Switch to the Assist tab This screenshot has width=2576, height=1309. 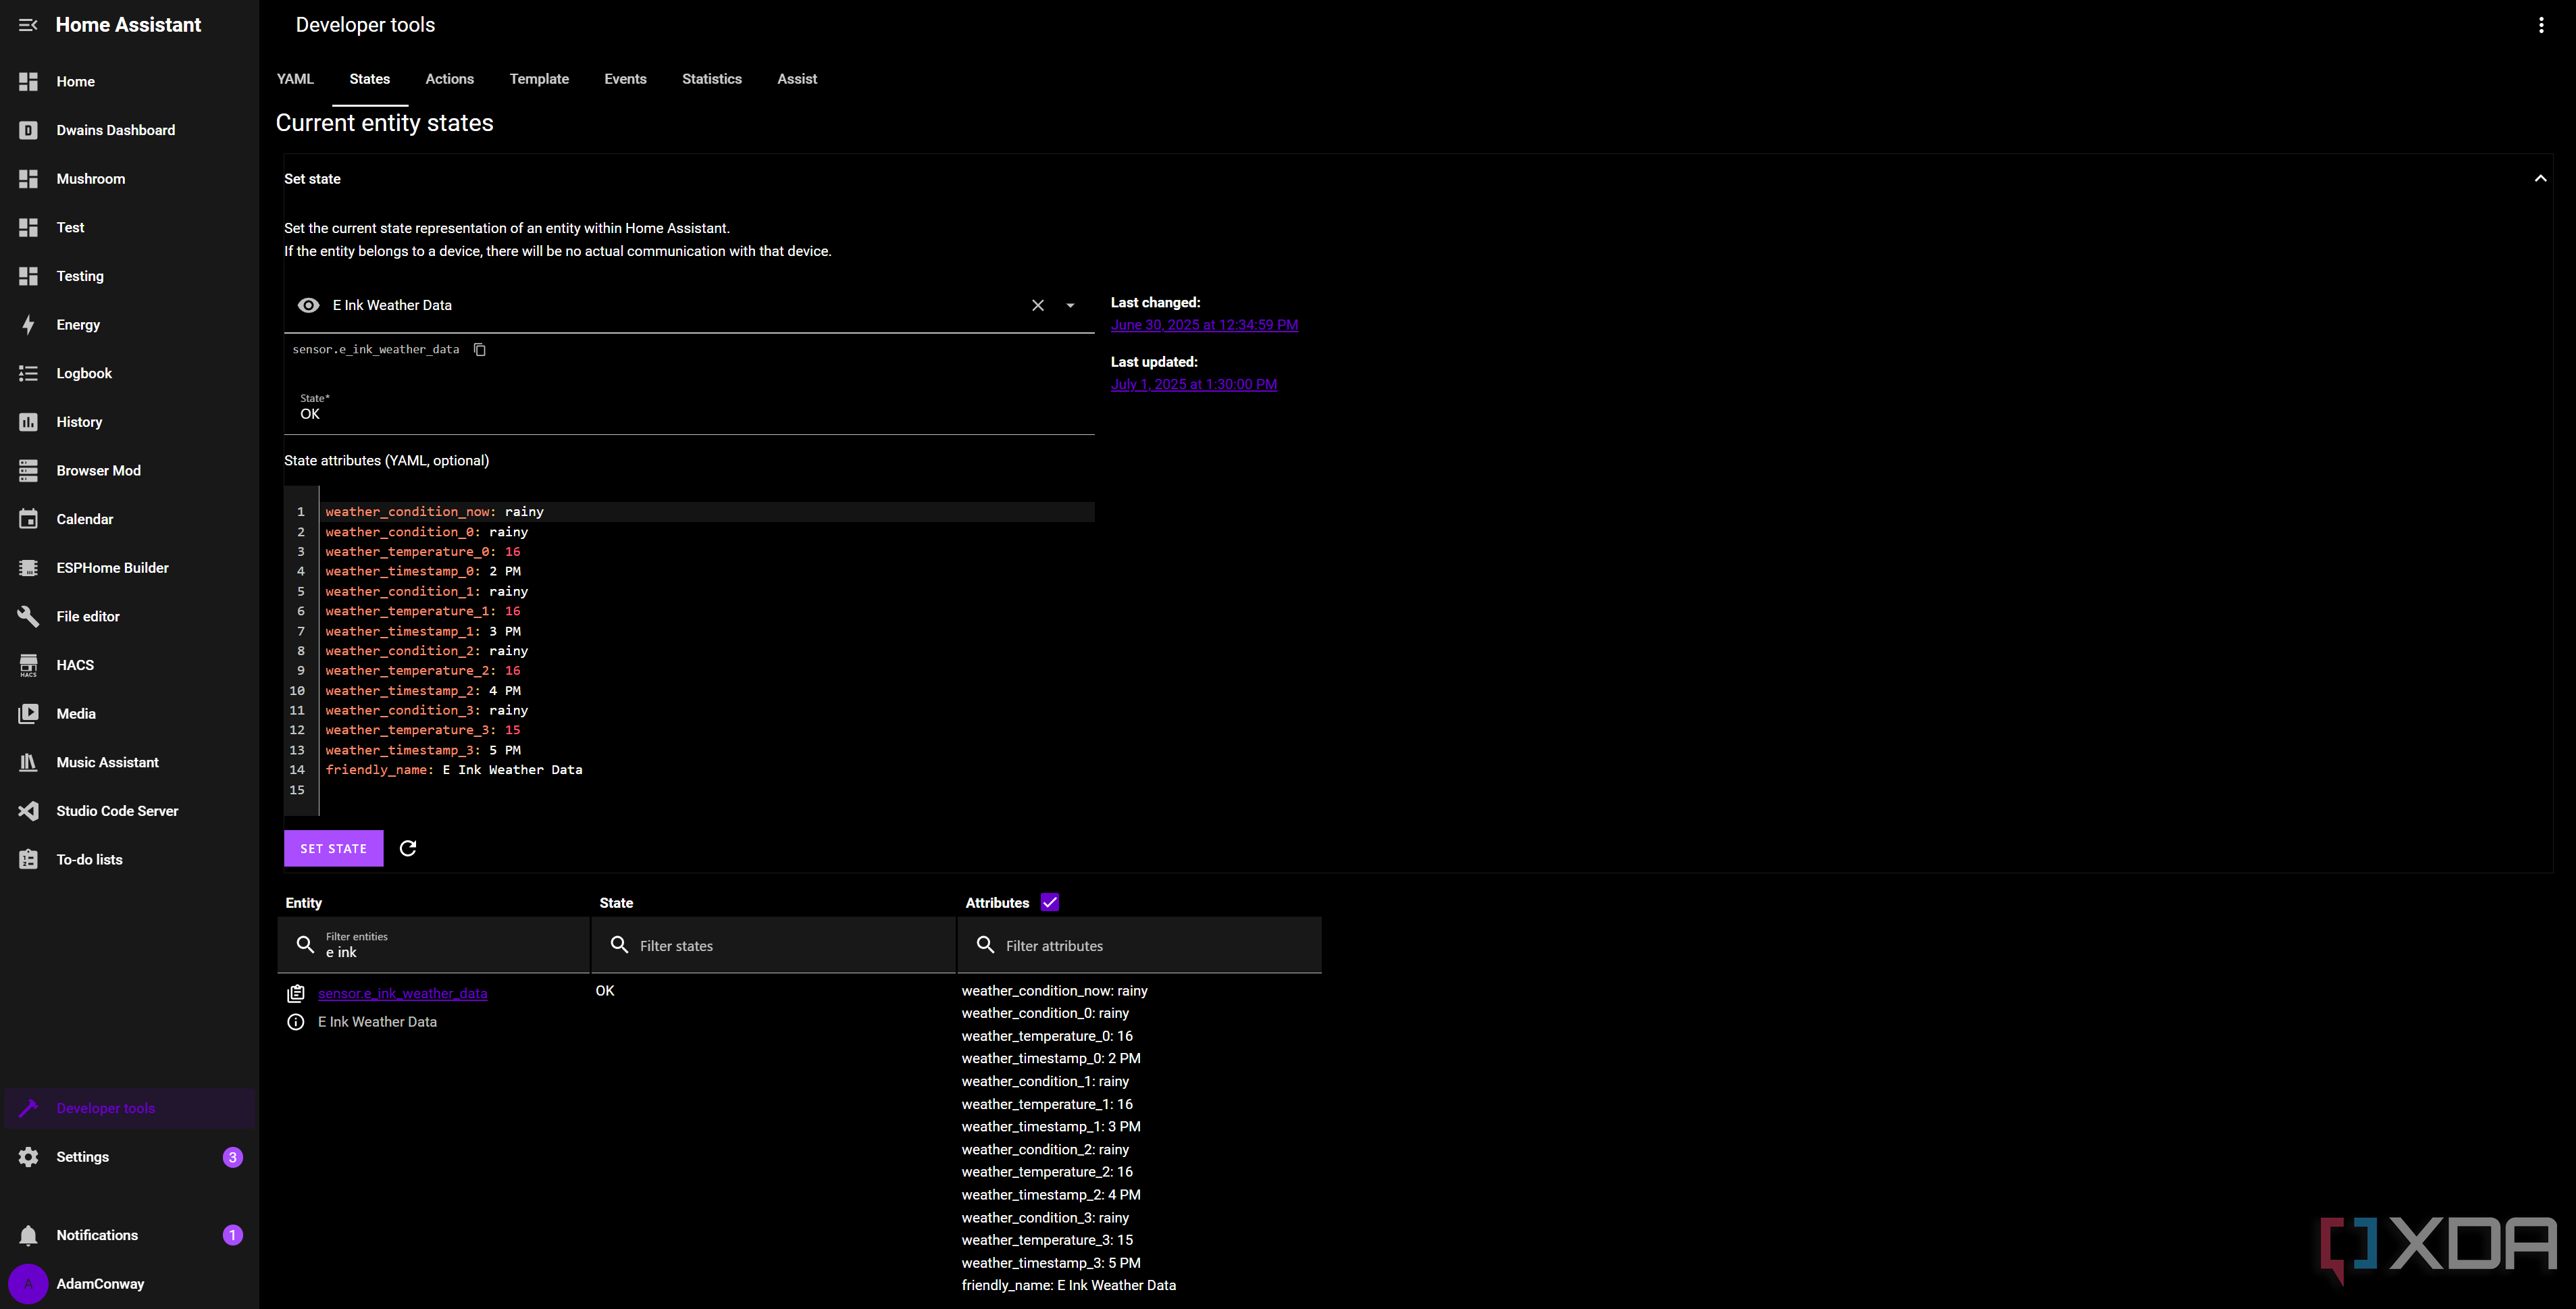click(x=797, y=79)
